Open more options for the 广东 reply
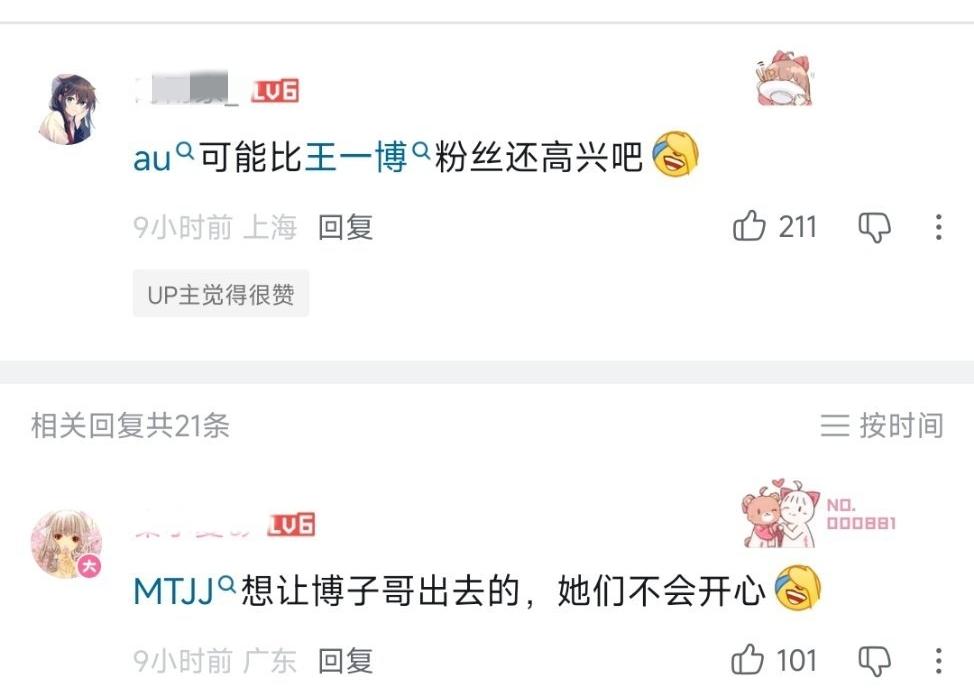The width and height of the screenshot is (974, 699). point(938,660)
